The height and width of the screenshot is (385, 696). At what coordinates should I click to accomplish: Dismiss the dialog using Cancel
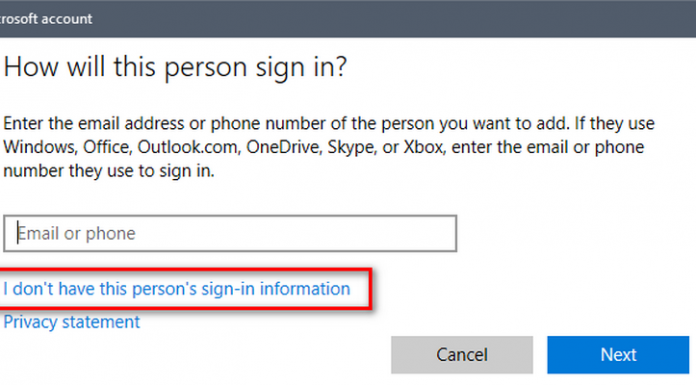(x=462, y=354)
